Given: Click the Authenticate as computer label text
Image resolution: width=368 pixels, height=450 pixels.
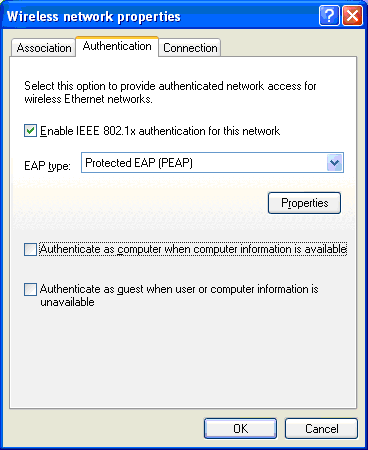Looking at the screenshot, I should 193,249.
